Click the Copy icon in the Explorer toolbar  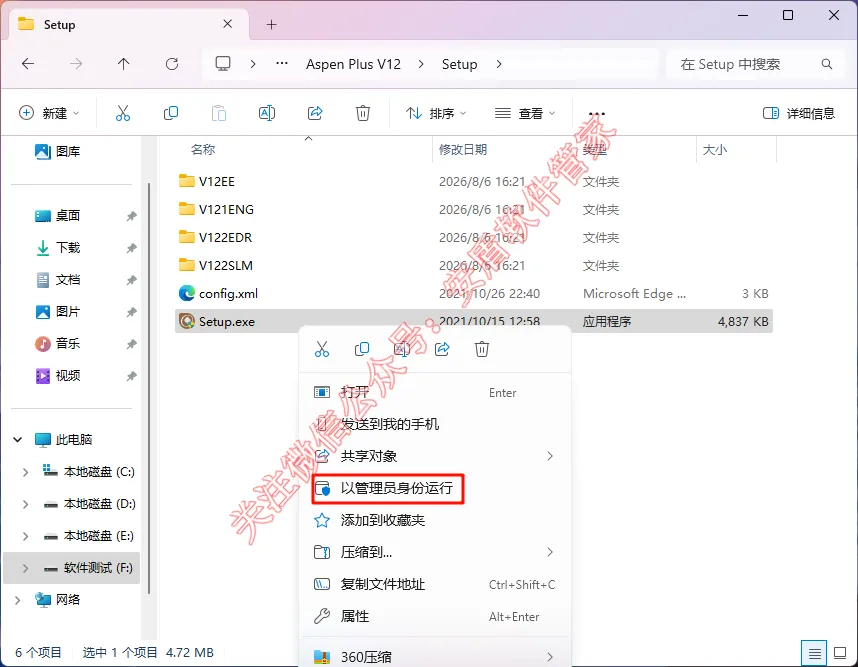coord(171,113)
